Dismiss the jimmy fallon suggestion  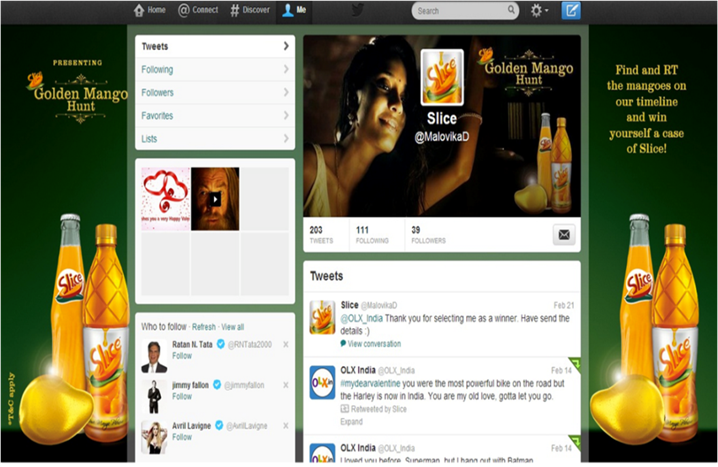[286, 385]
